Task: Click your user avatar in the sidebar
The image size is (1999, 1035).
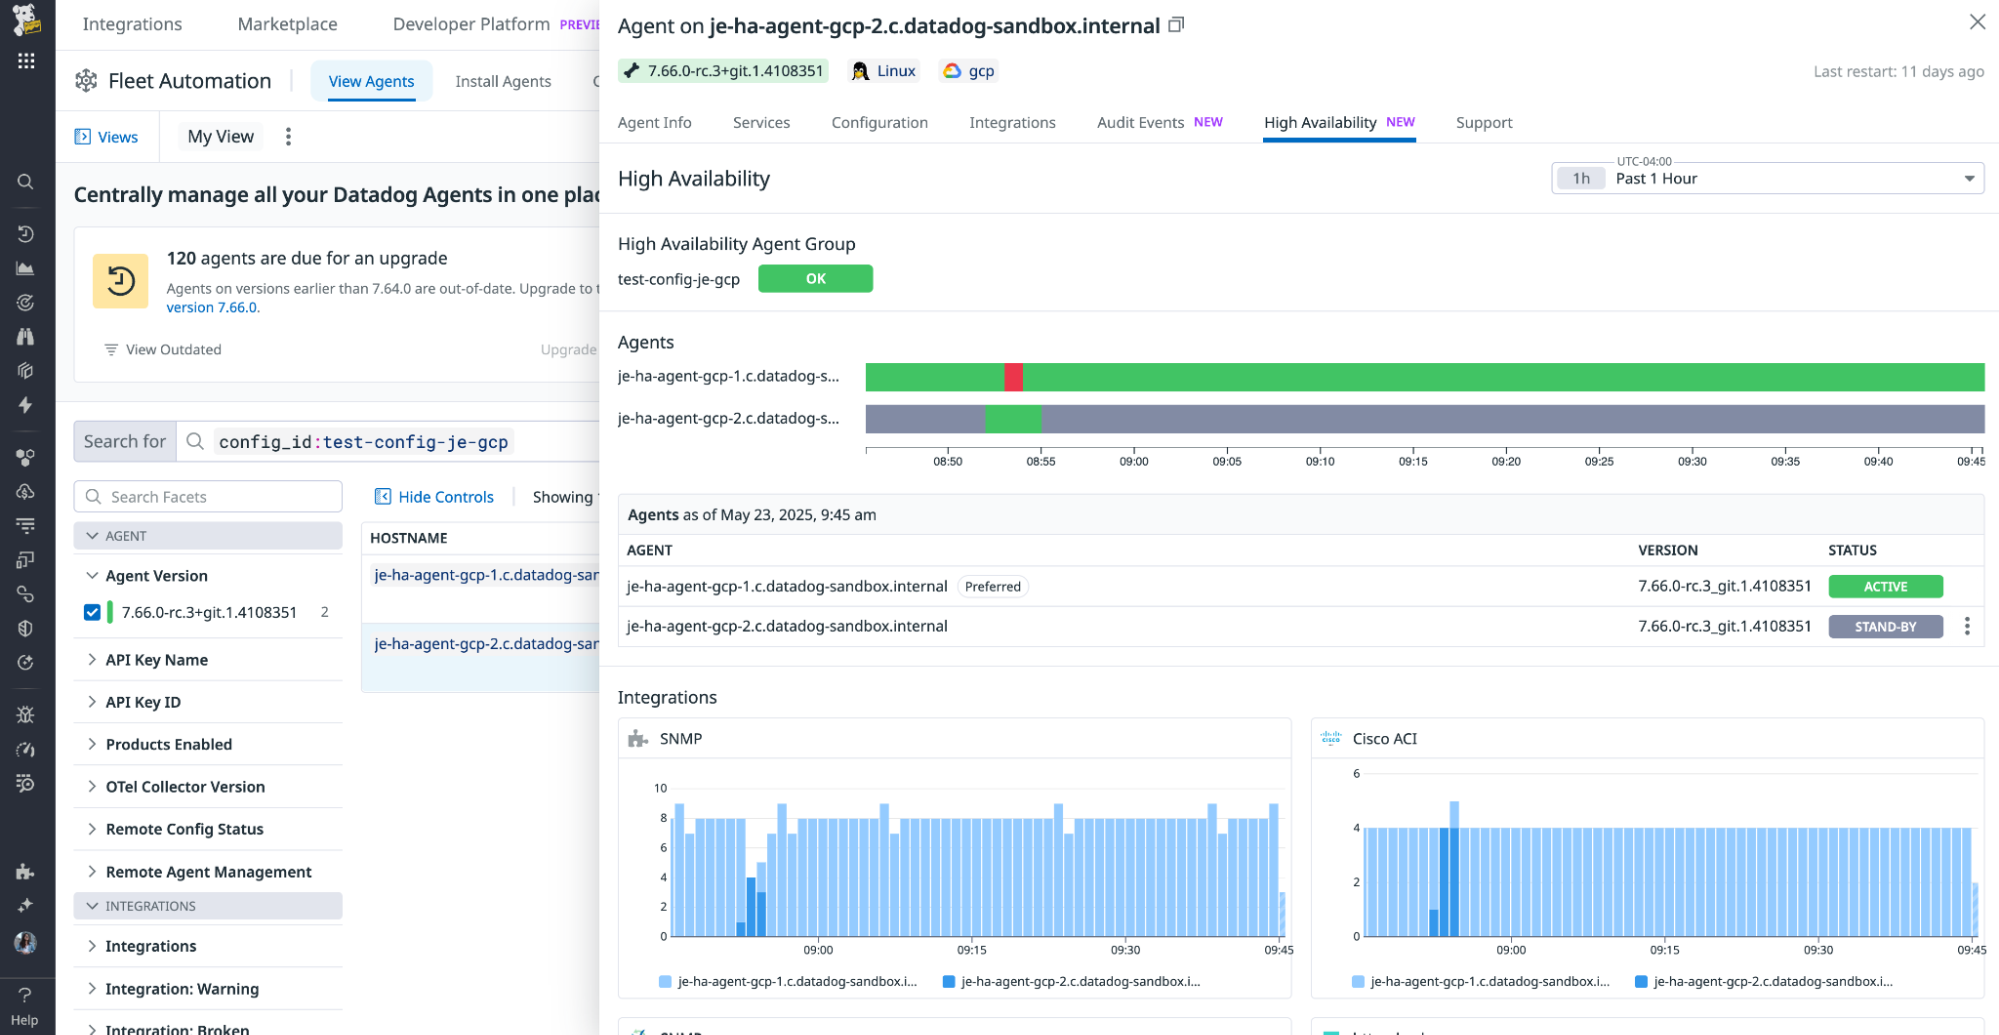Action: pyautogui.click(x=25, y=943)
